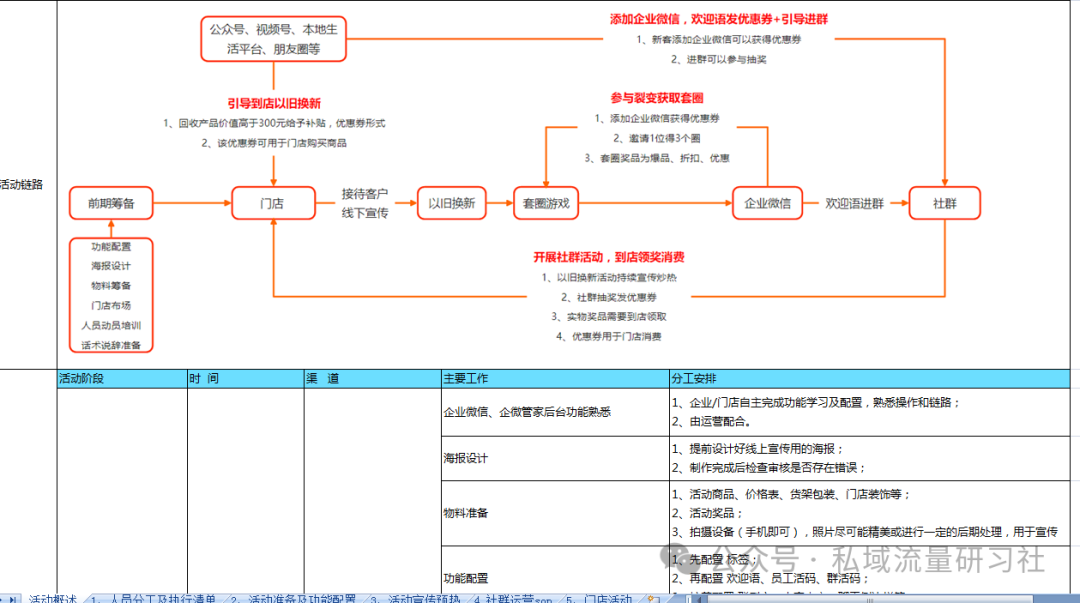Screen dimensions: 1080x603
Task: Click 门店布场 in the preparation list box
Action: tap(111, 305)
